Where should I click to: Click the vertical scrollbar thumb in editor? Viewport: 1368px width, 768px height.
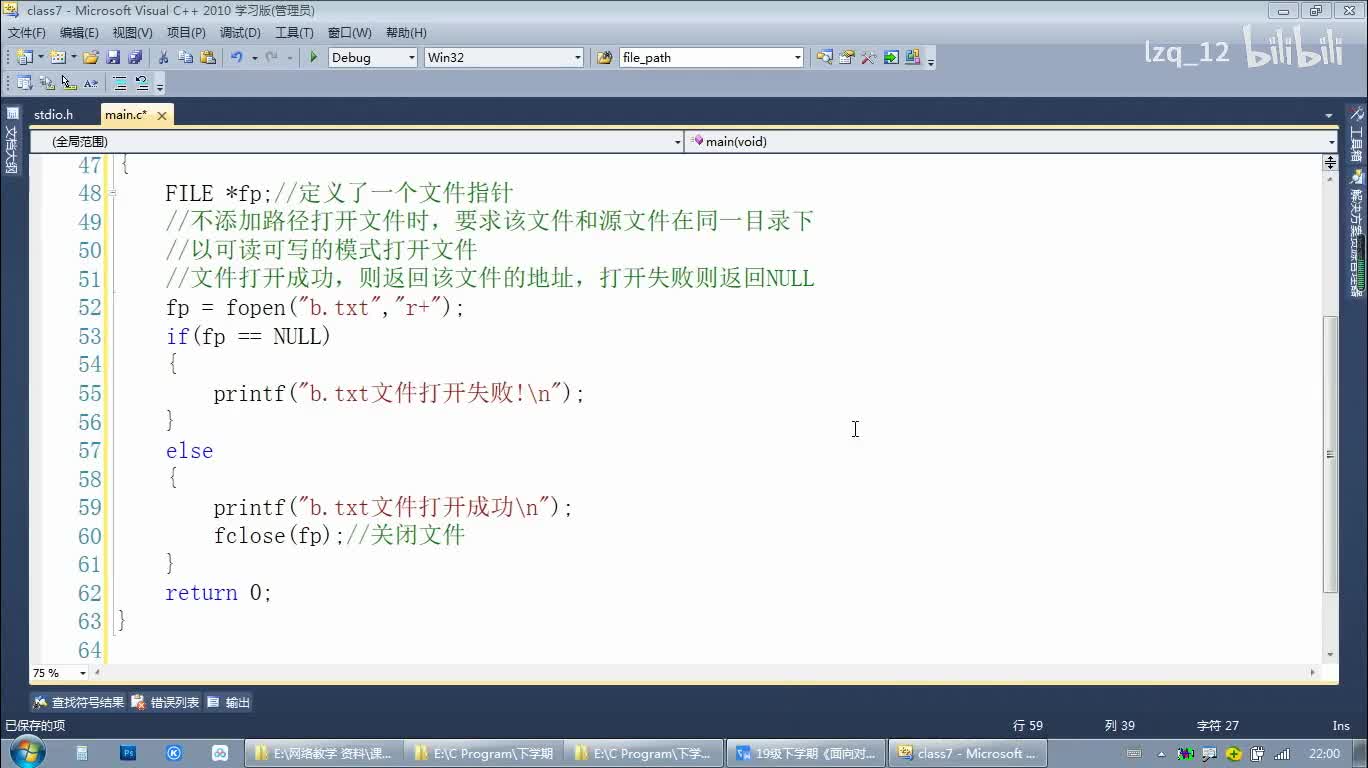pyautogui.click(x=1330, y=454)
